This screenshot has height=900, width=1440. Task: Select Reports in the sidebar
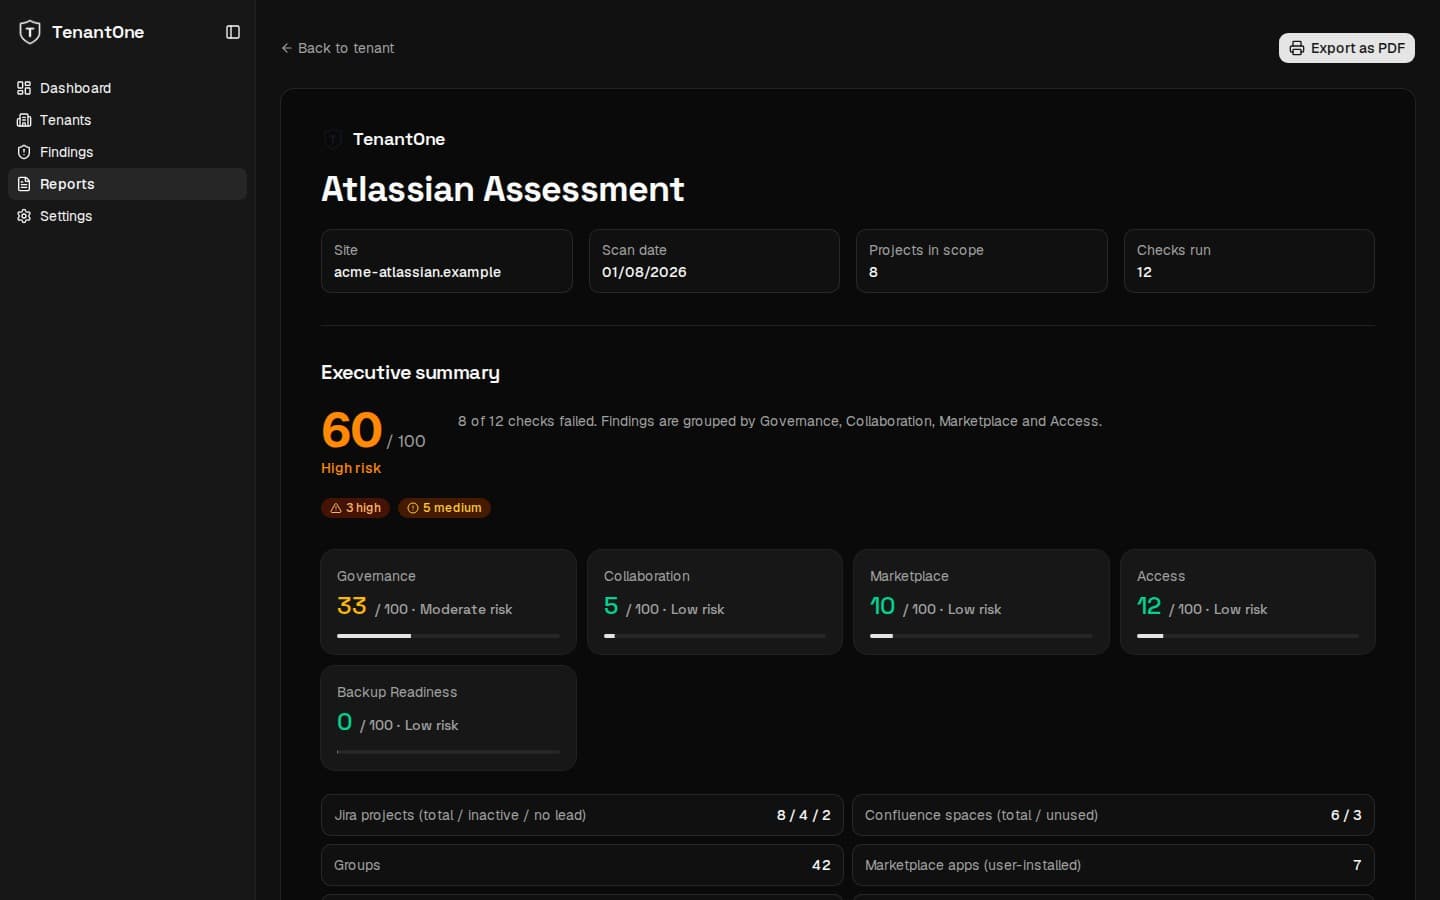127,184
